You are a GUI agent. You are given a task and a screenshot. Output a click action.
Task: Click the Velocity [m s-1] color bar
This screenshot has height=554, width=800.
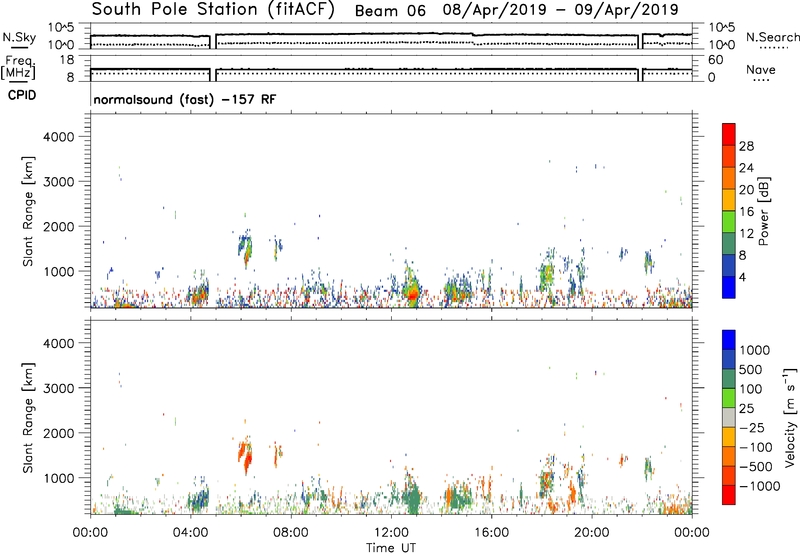(x=729, y=417)
